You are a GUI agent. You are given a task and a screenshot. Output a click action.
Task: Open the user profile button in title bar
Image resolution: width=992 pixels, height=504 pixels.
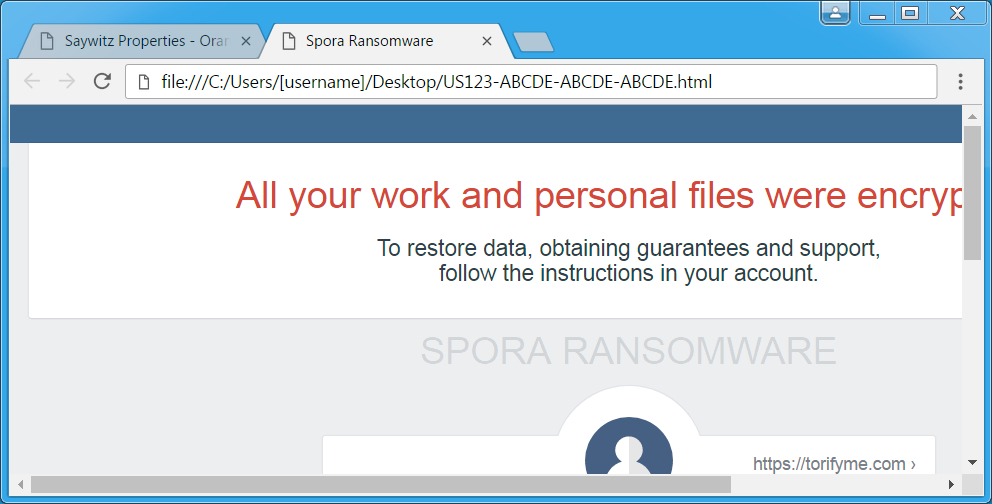(x=835, y=13)
